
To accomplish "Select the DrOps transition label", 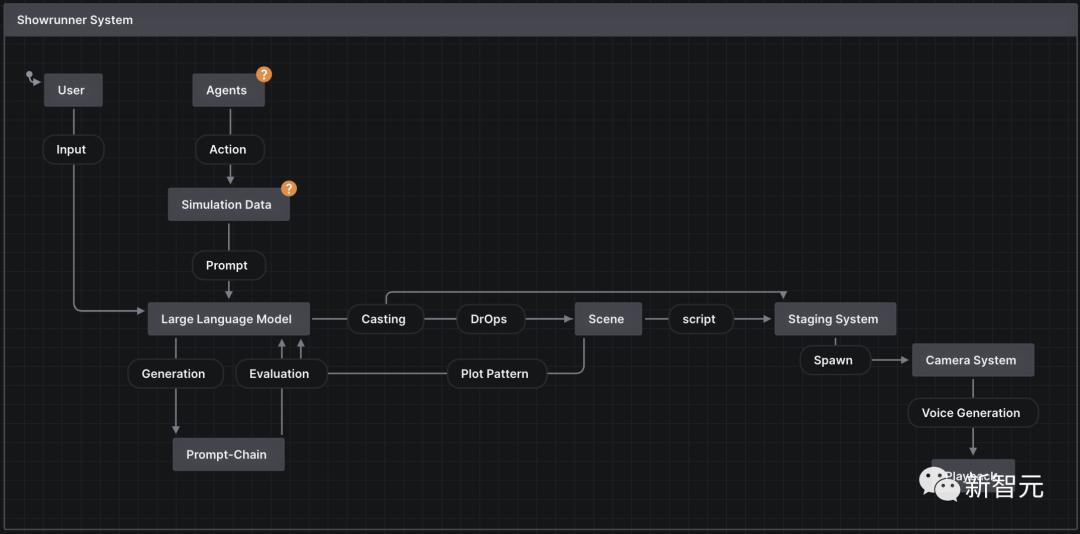I will click(x=489, y=319).
